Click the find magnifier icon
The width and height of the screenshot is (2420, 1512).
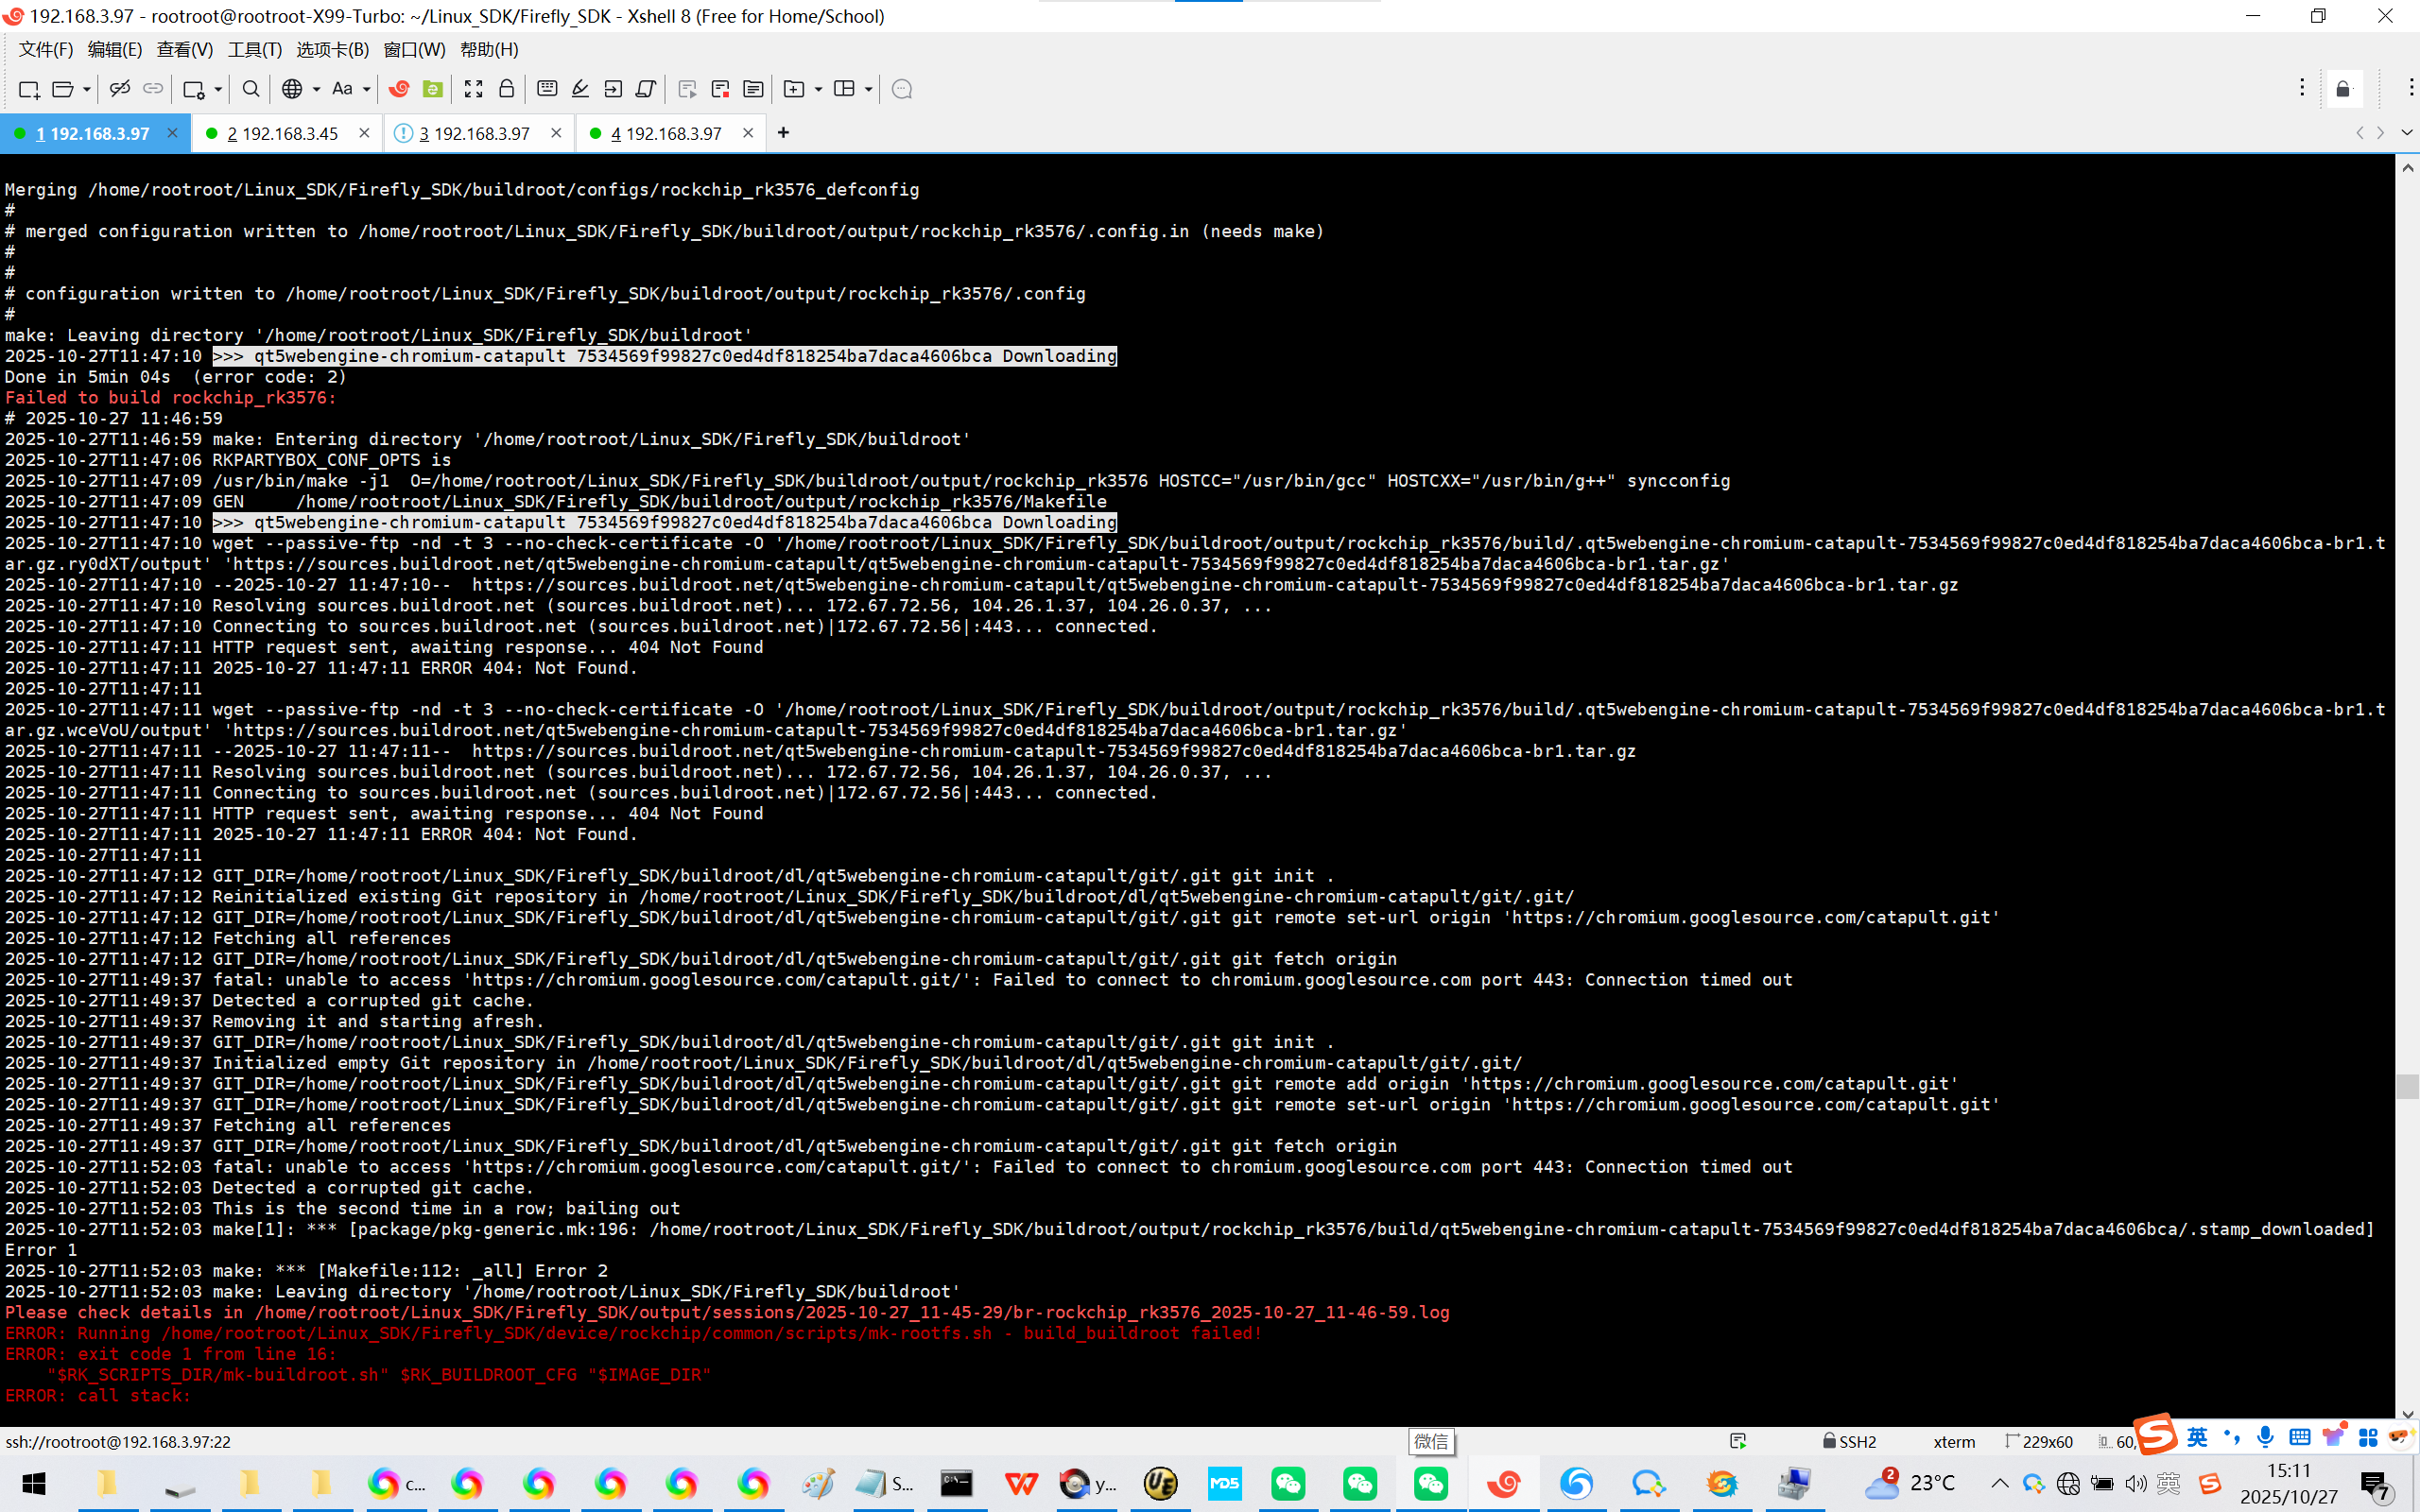pos(251,89)
